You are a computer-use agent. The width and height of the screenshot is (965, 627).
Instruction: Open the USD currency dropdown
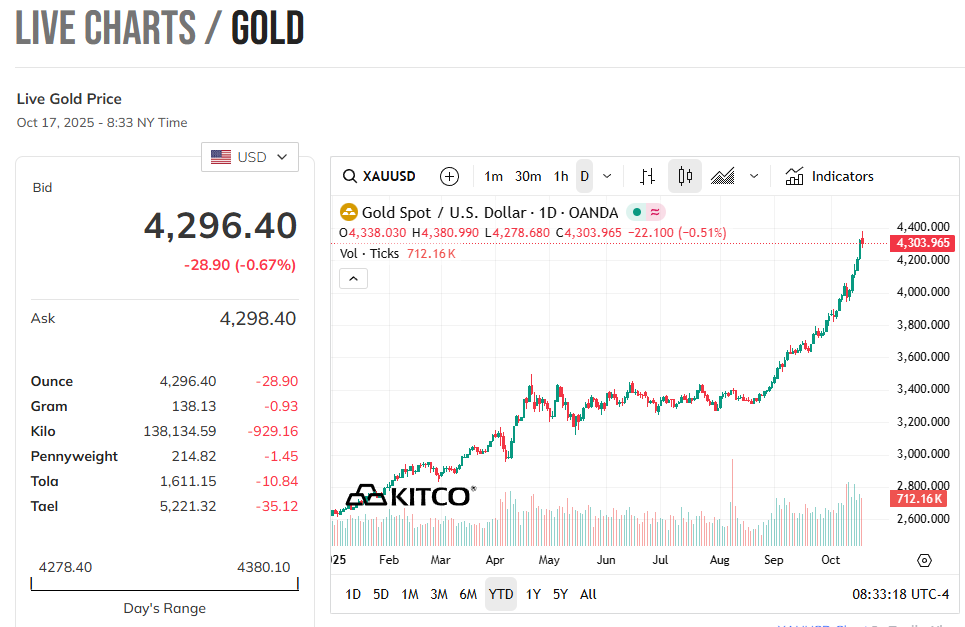tap(250, 157)
